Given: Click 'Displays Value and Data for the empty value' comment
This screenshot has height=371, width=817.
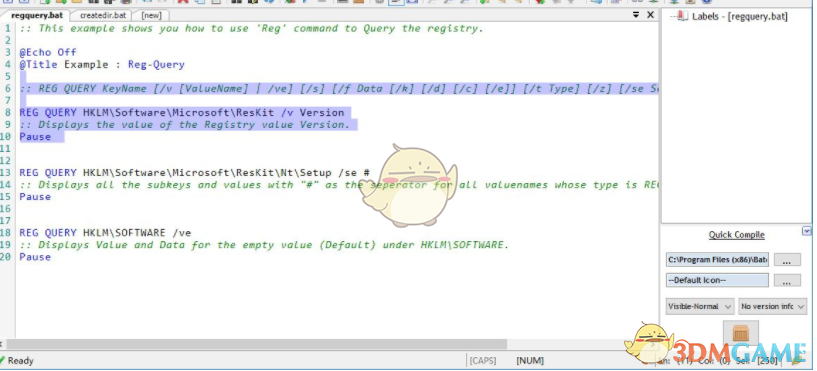Looking at the screenshot, I should [x=264, y=244].
